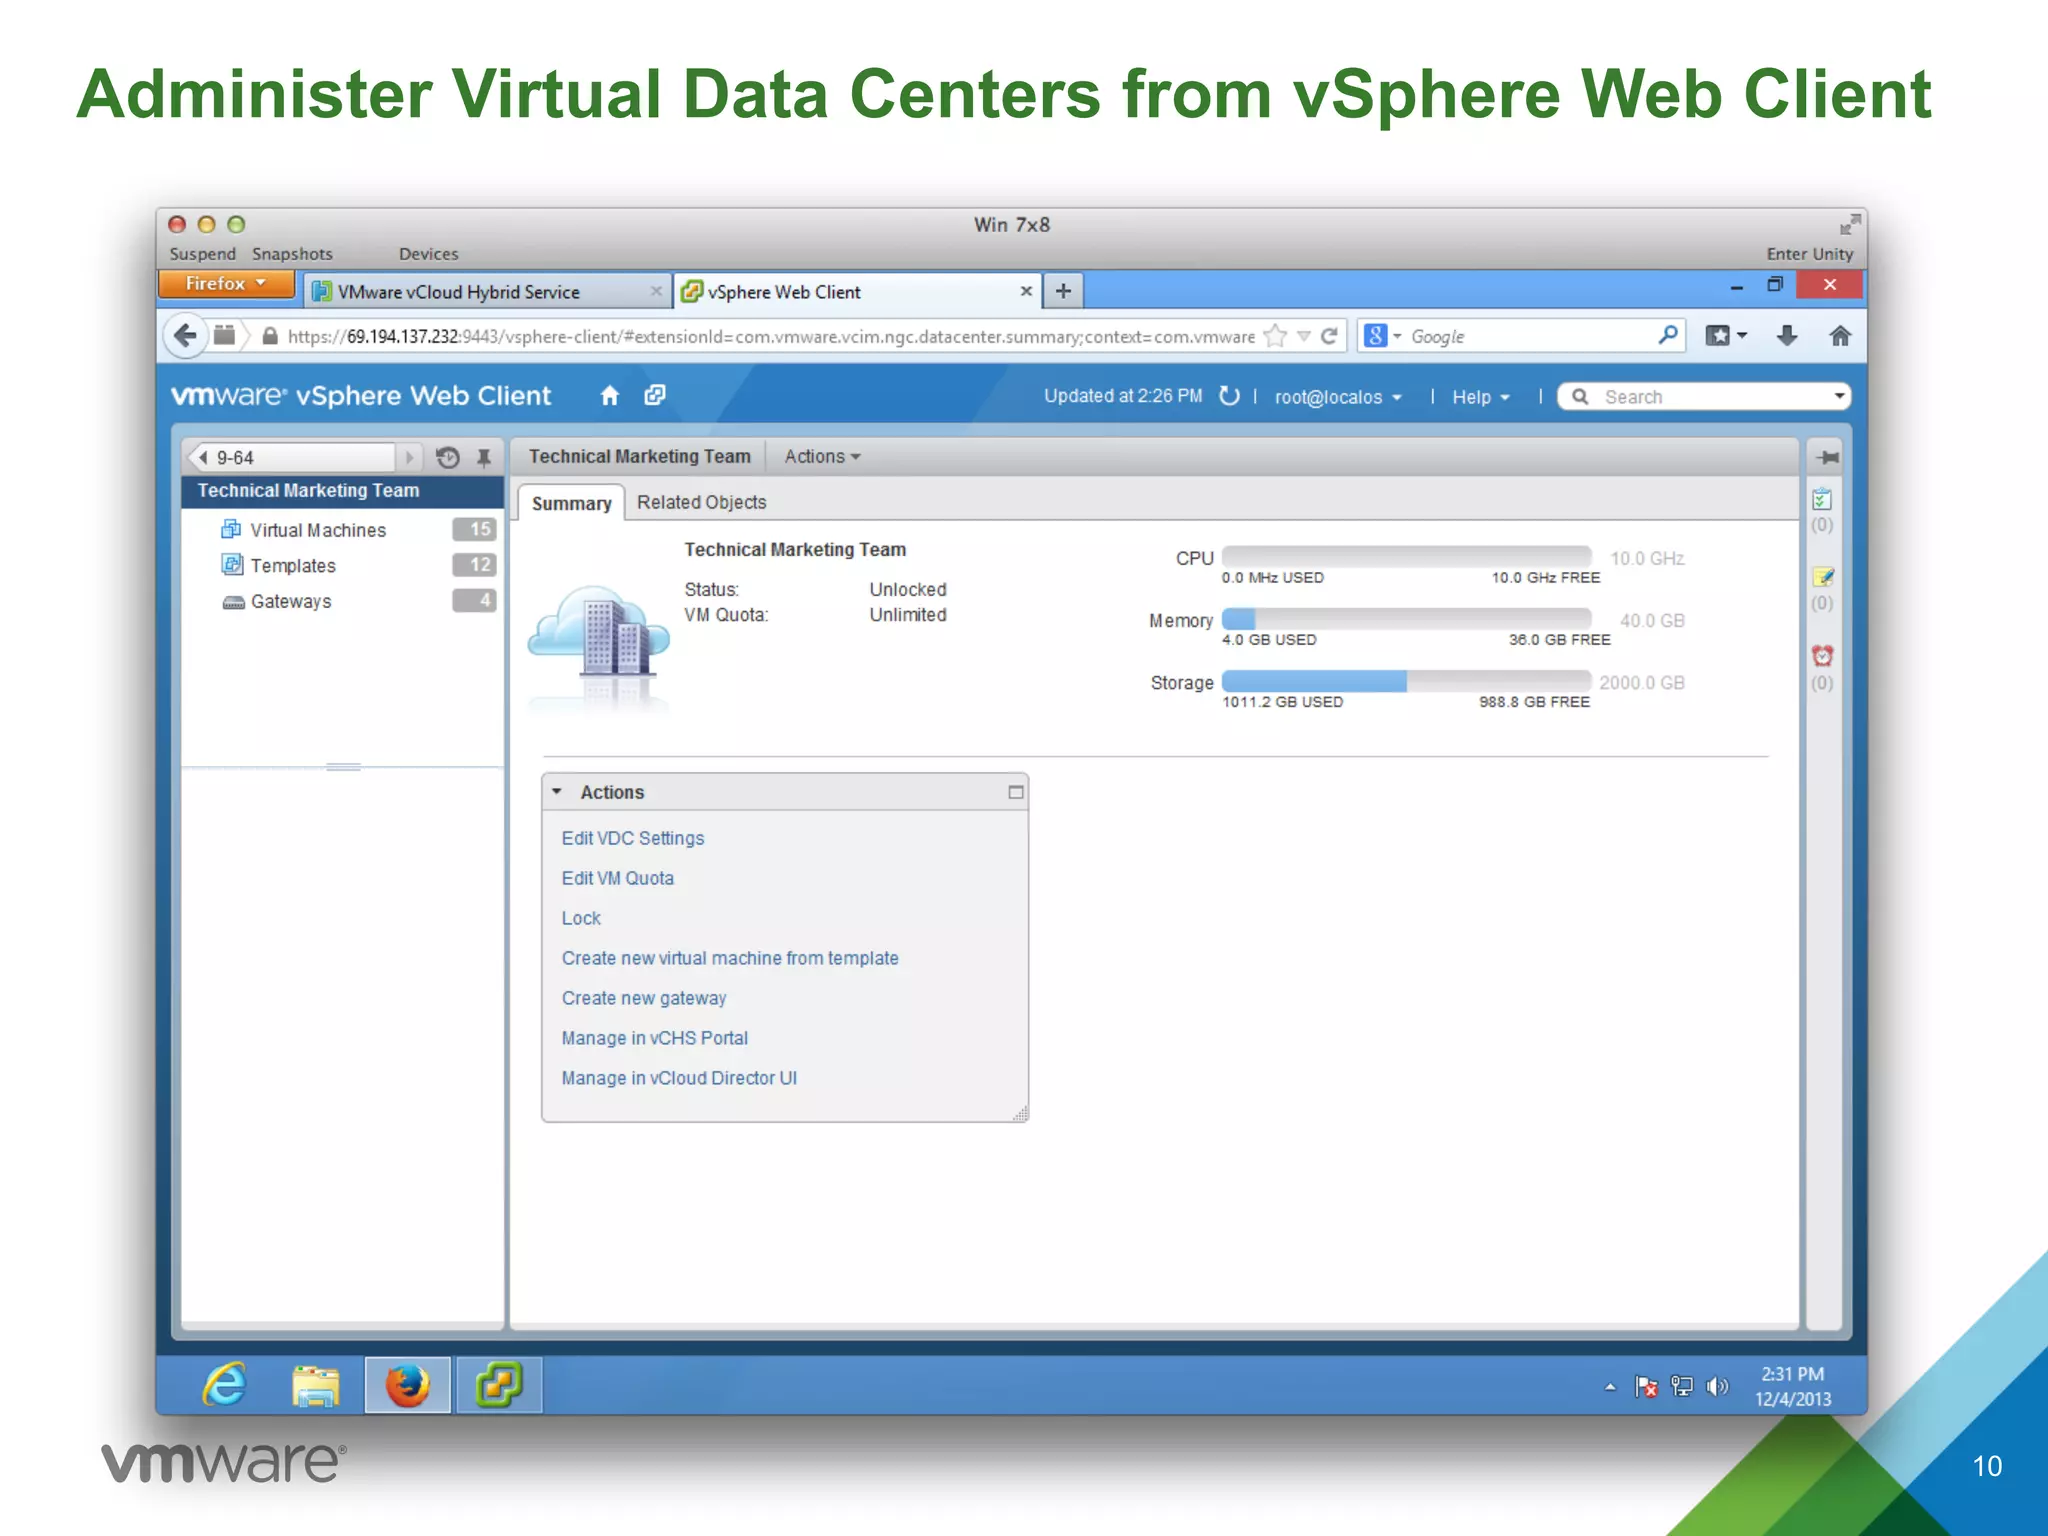Click Create new virtual machine from template
The width and height of the screenshot is (2048, 1536).
pos(730,958)
